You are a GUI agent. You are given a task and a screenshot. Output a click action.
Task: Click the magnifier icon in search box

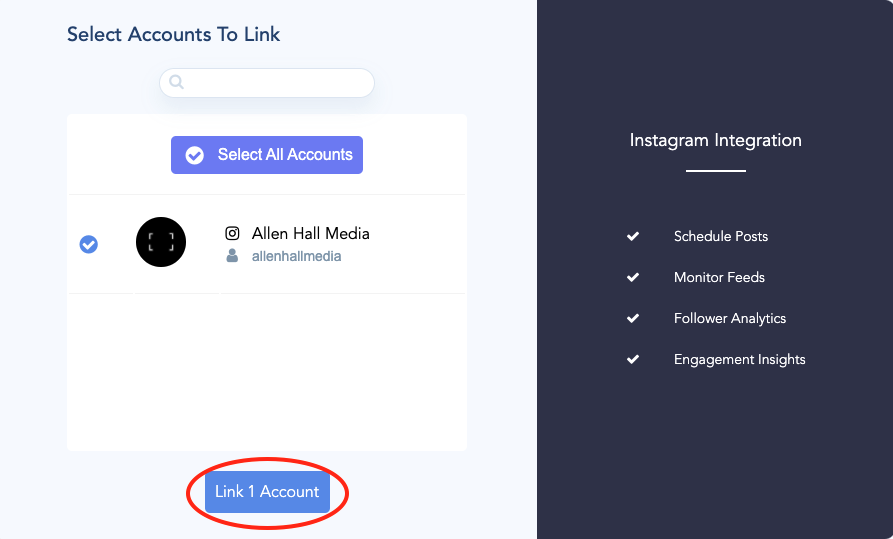(x=177, y=82)
